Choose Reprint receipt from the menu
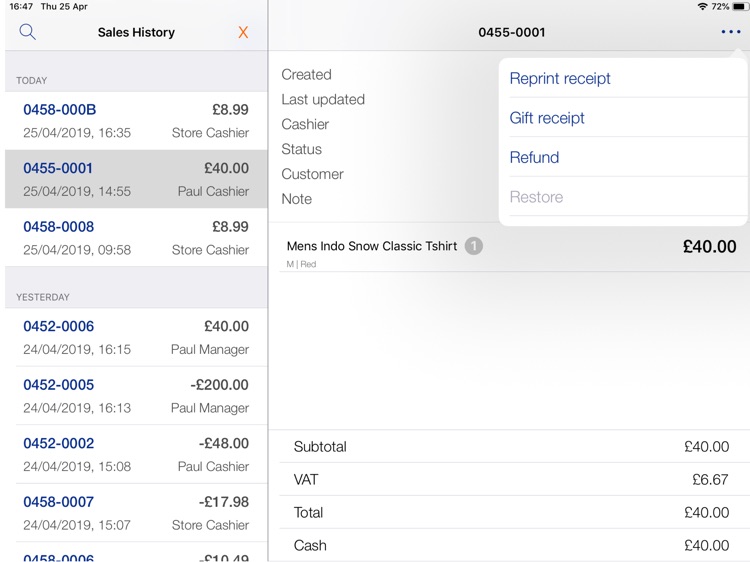Screen dimensions: 750x562 coord(624,78)
